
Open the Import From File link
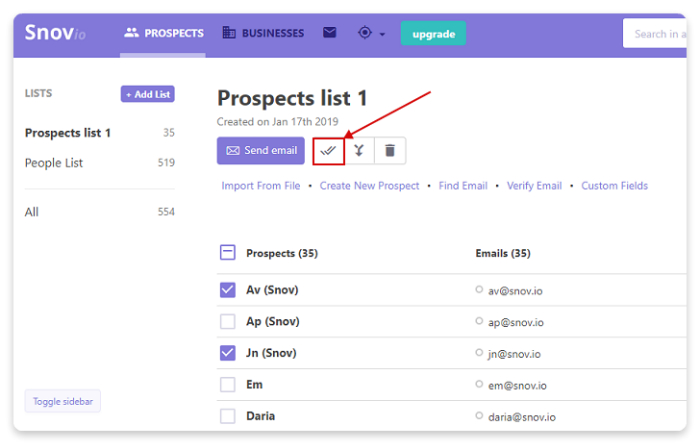pyautogui.click(x=261, y=186)
